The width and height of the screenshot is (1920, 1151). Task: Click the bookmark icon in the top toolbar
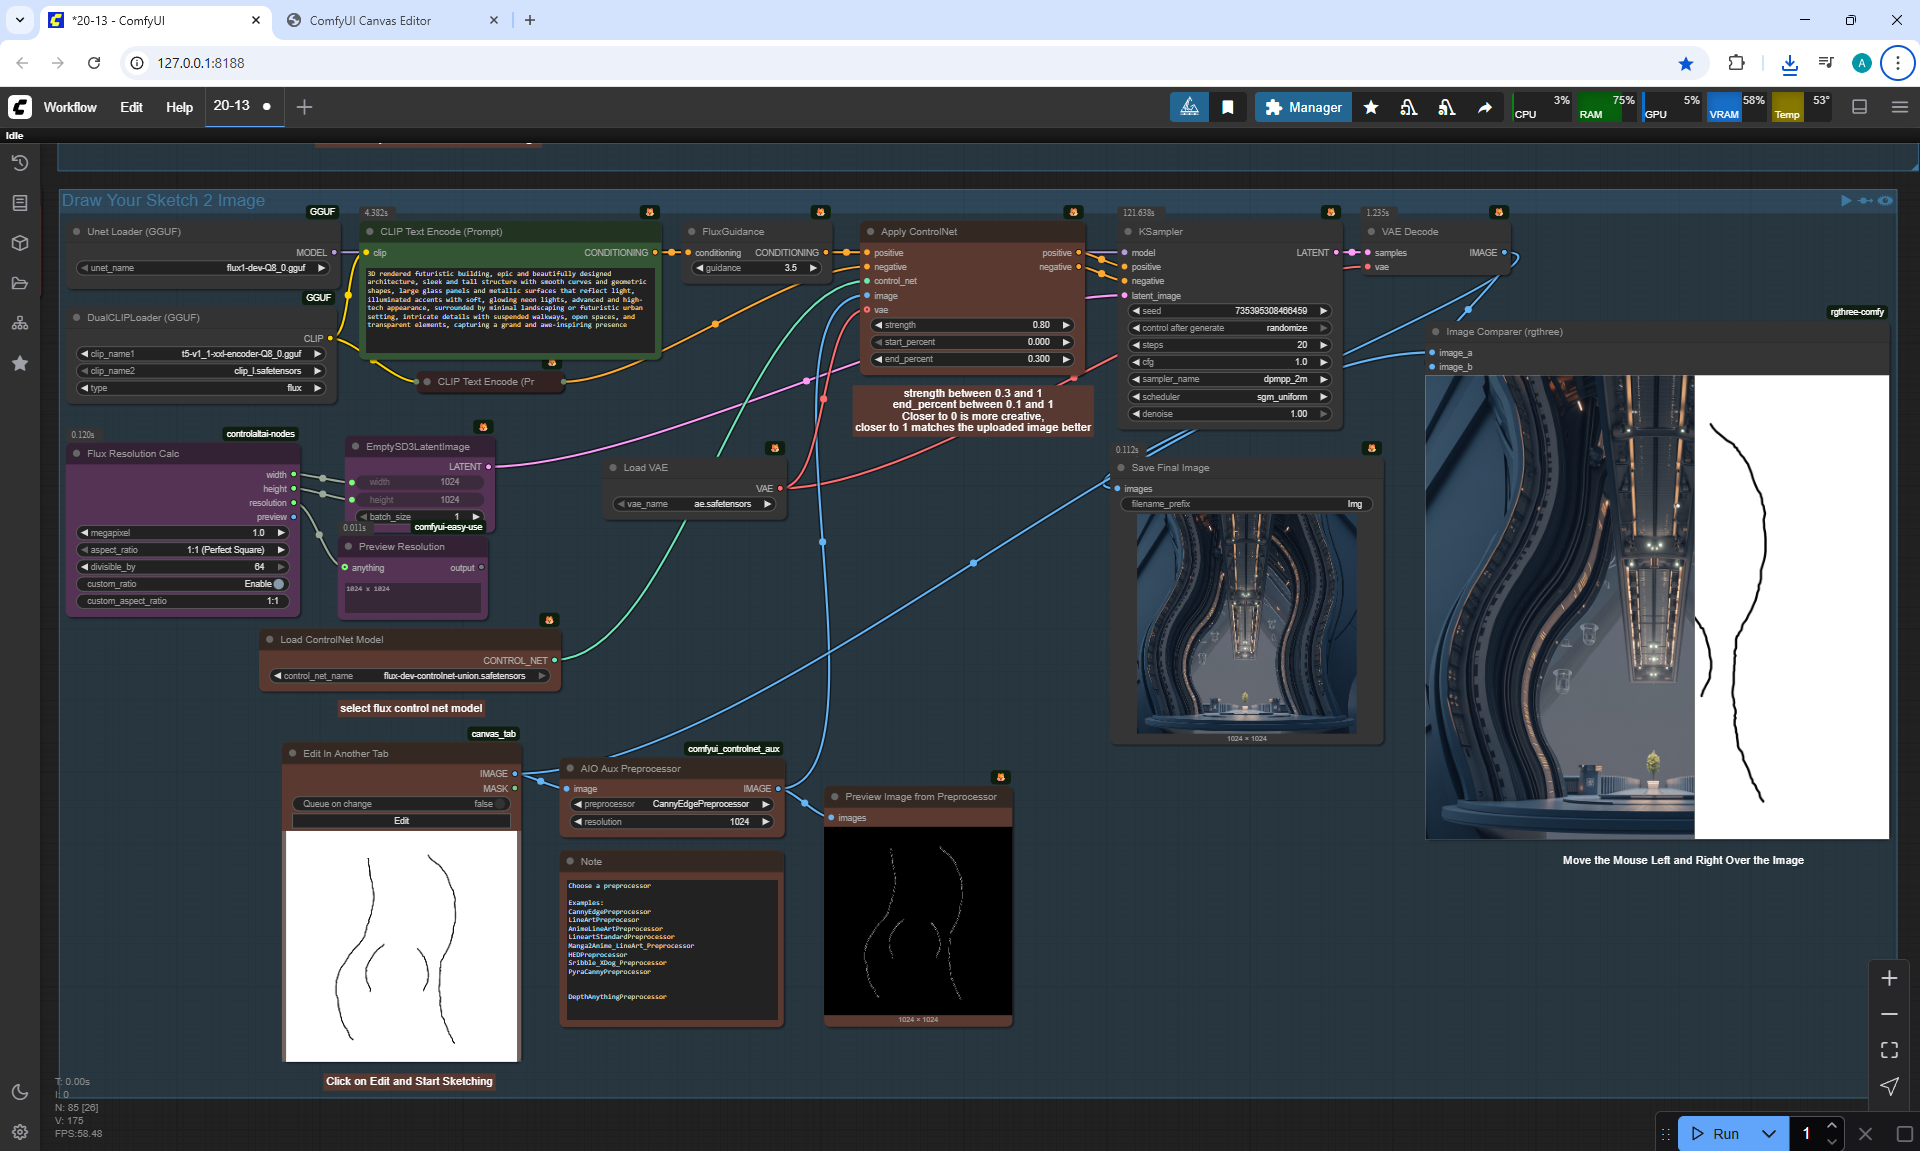(x=1228, y=107)
